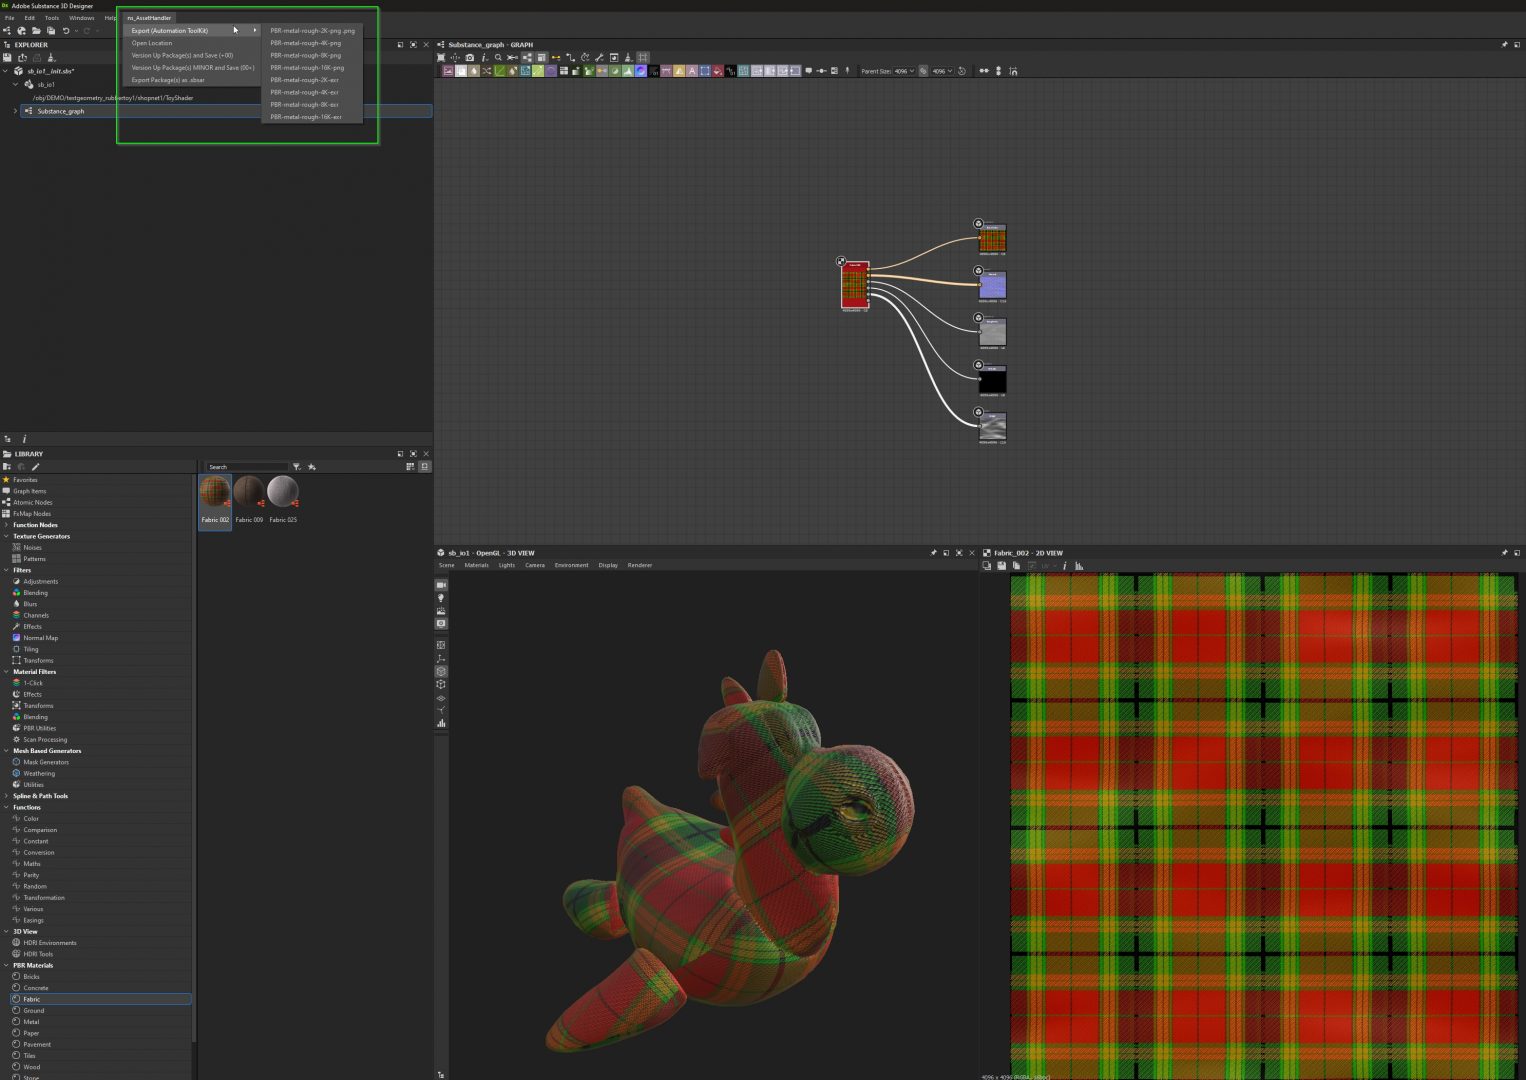Image resolution: width=1526 pixels, height=1080 pixels.
Task: Click the histogram icon in 2D View toolbar
Action: tap(1079, 566)
